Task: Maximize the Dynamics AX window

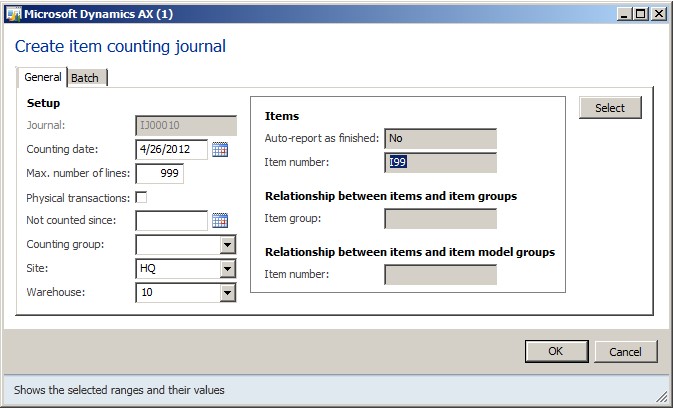Action: 640,14
